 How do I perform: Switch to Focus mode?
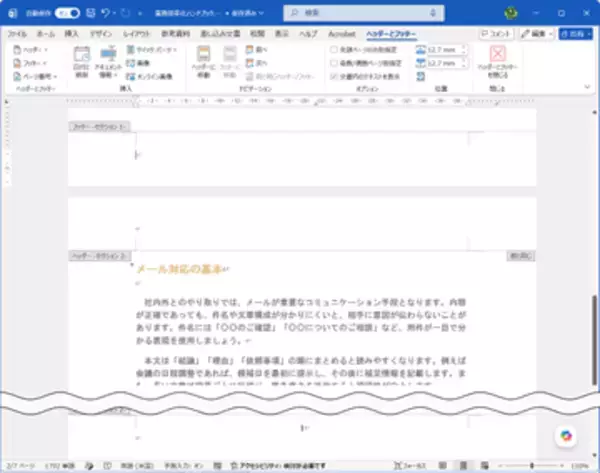pos(410,466)
